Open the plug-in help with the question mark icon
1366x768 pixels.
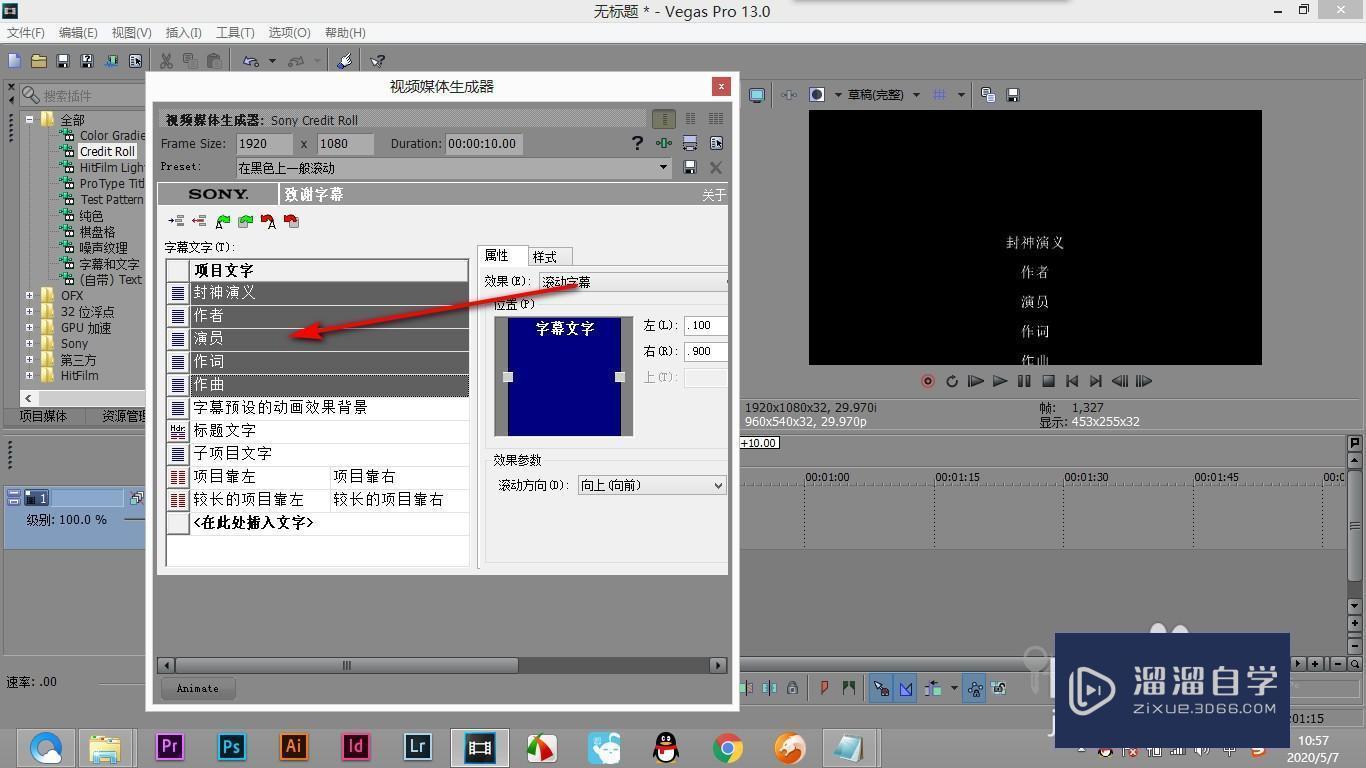click(638, 143)
